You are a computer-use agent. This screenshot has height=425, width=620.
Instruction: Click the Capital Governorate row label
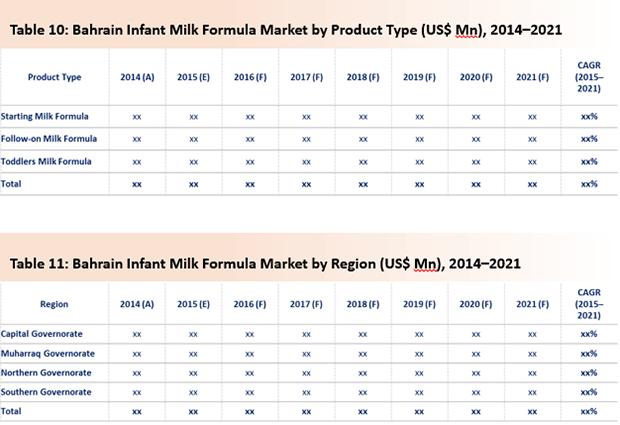[42, 334]
